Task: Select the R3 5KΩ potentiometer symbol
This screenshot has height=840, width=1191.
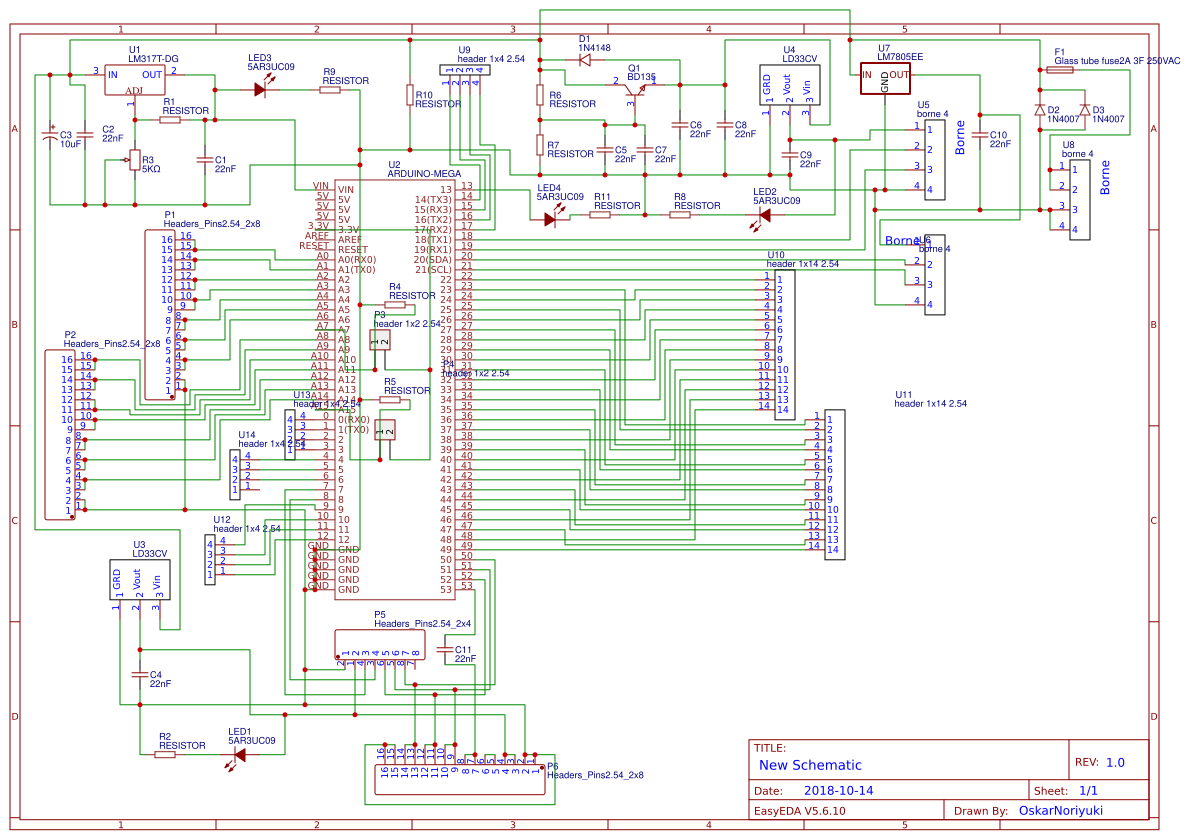Action: tap(134, 160)
